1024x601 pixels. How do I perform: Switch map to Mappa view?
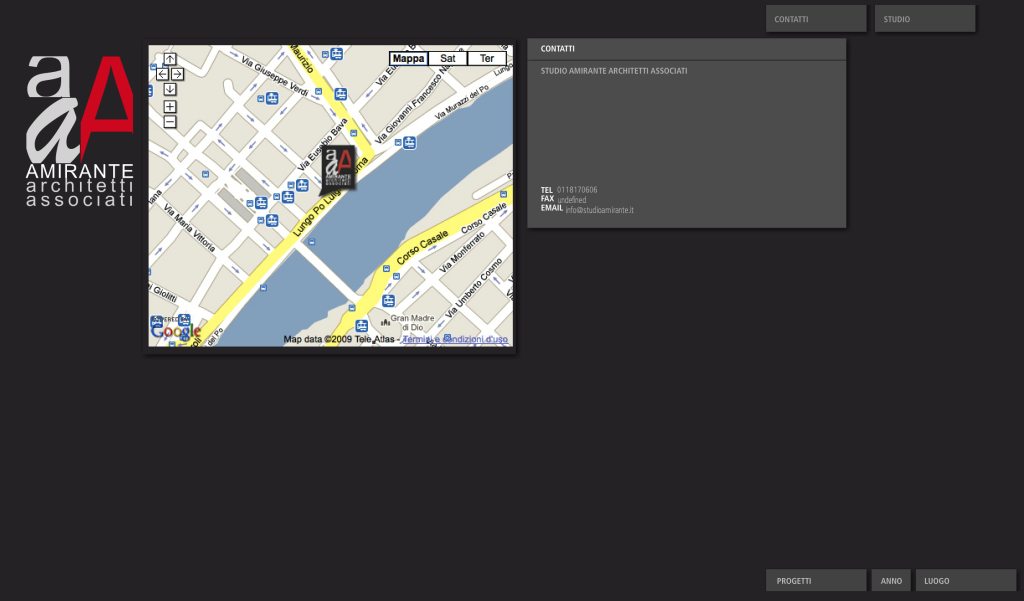pos(408,59)
